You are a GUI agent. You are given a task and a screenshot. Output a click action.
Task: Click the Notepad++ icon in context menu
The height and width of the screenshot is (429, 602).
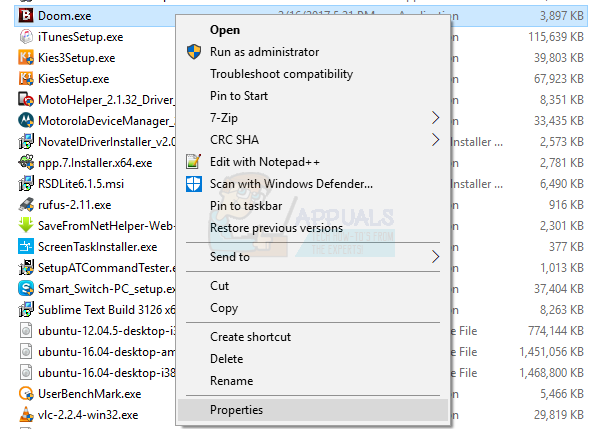194,162
